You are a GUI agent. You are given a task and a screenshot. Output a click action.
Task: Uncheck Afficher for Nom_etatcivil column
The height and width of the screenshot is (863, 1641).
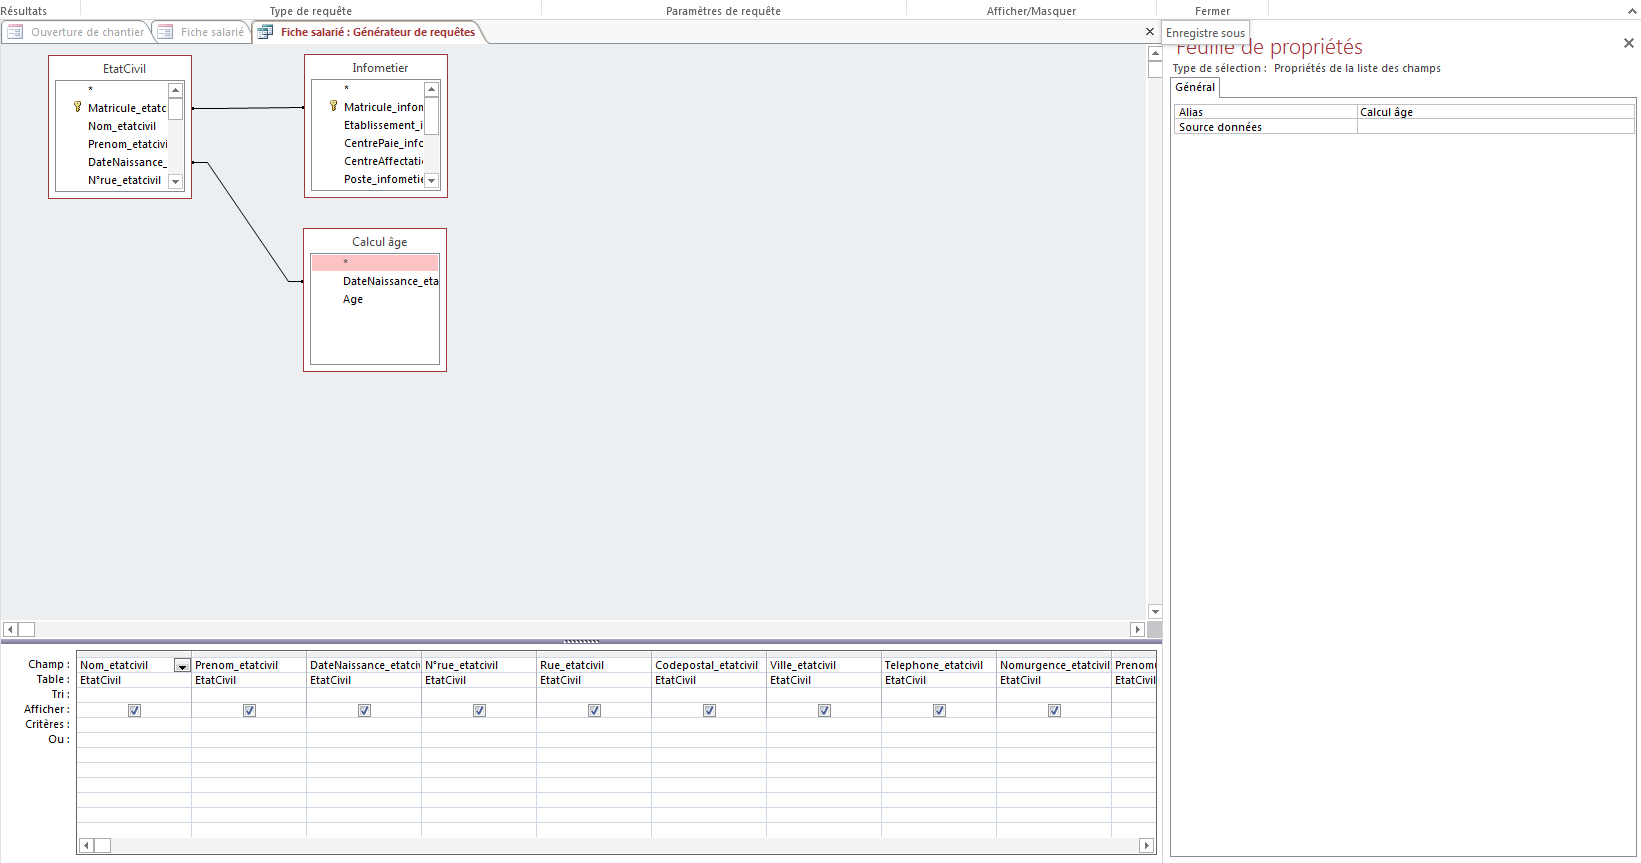134,710
